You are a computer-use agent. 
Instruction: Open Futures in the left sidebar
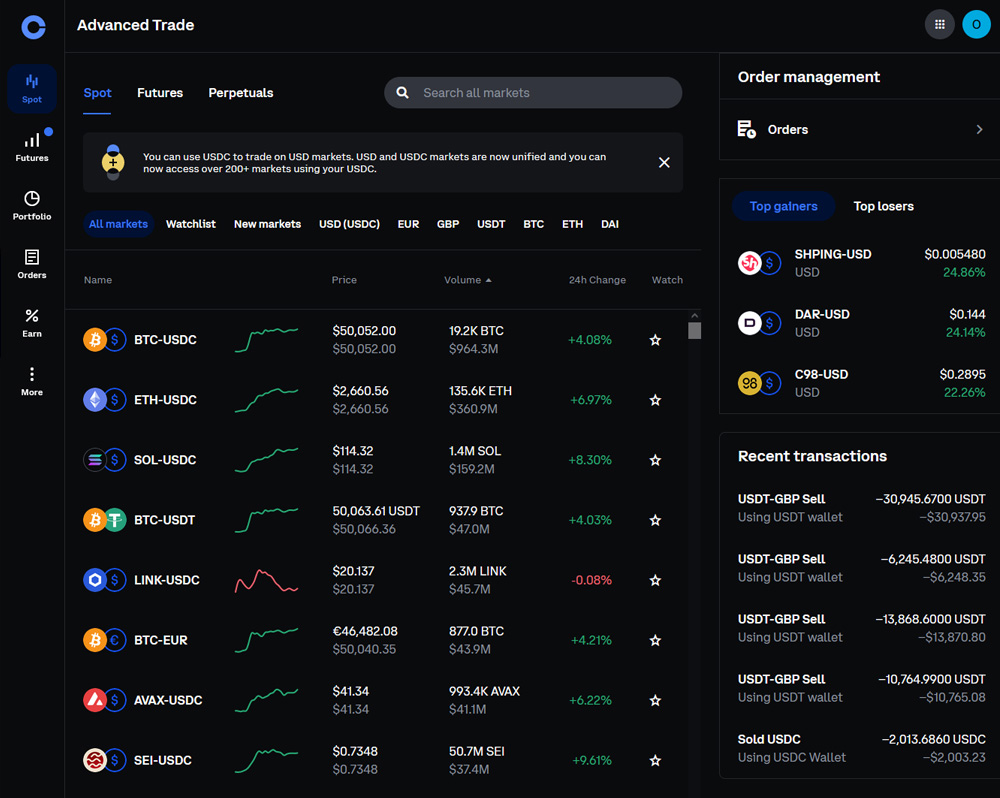pyautogui.click(x=32, y=147)
